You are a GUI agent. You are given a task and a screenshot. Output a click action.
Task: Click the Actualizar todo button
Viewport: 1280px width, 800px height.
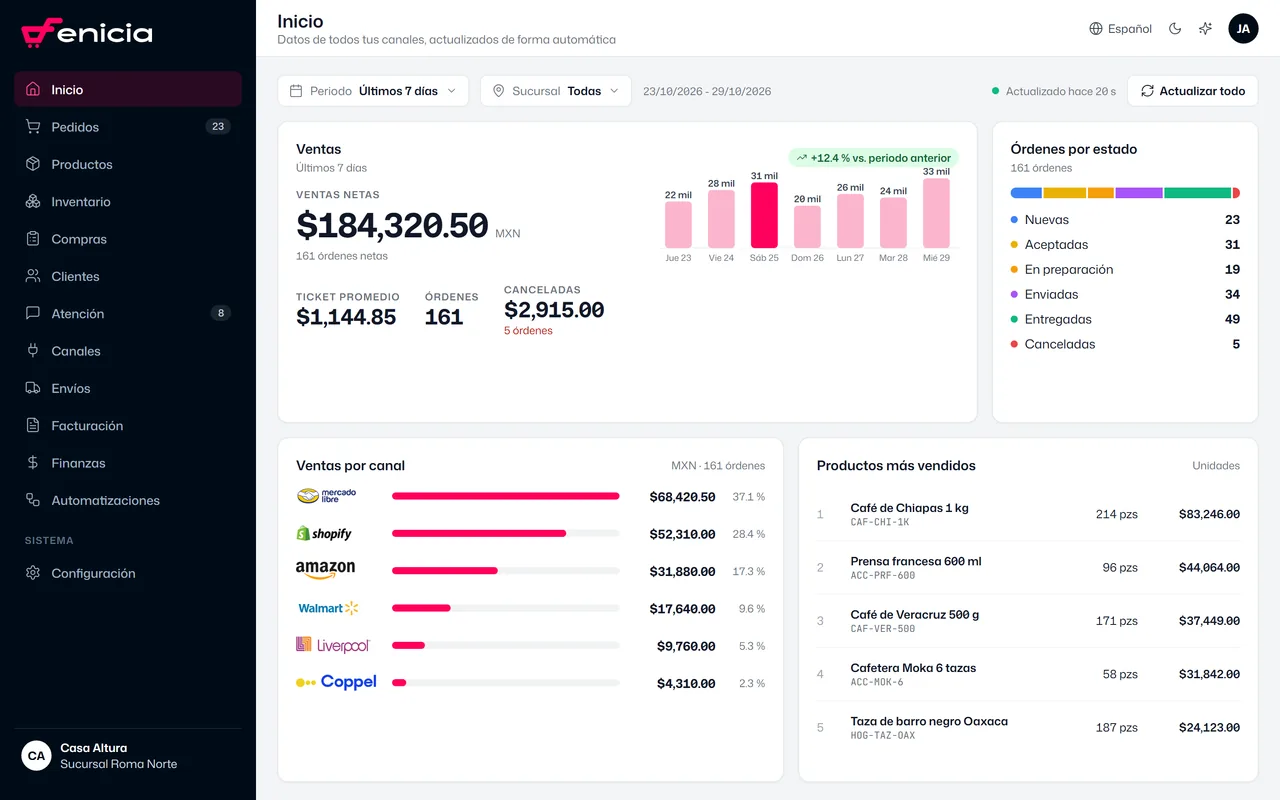(x=1193, y=91)
